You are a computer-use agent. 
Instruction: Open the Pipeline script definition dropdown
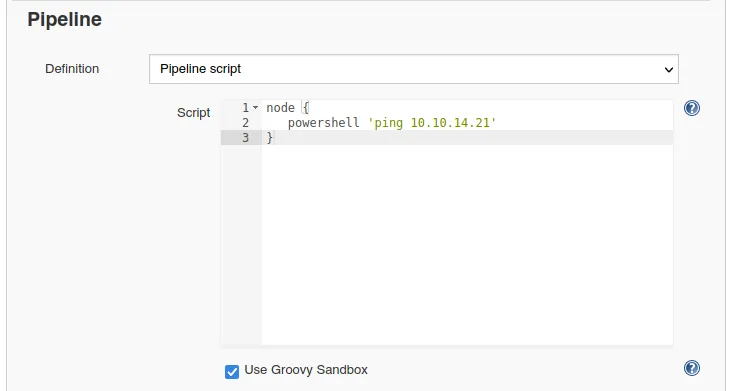(x=414, y=69)
